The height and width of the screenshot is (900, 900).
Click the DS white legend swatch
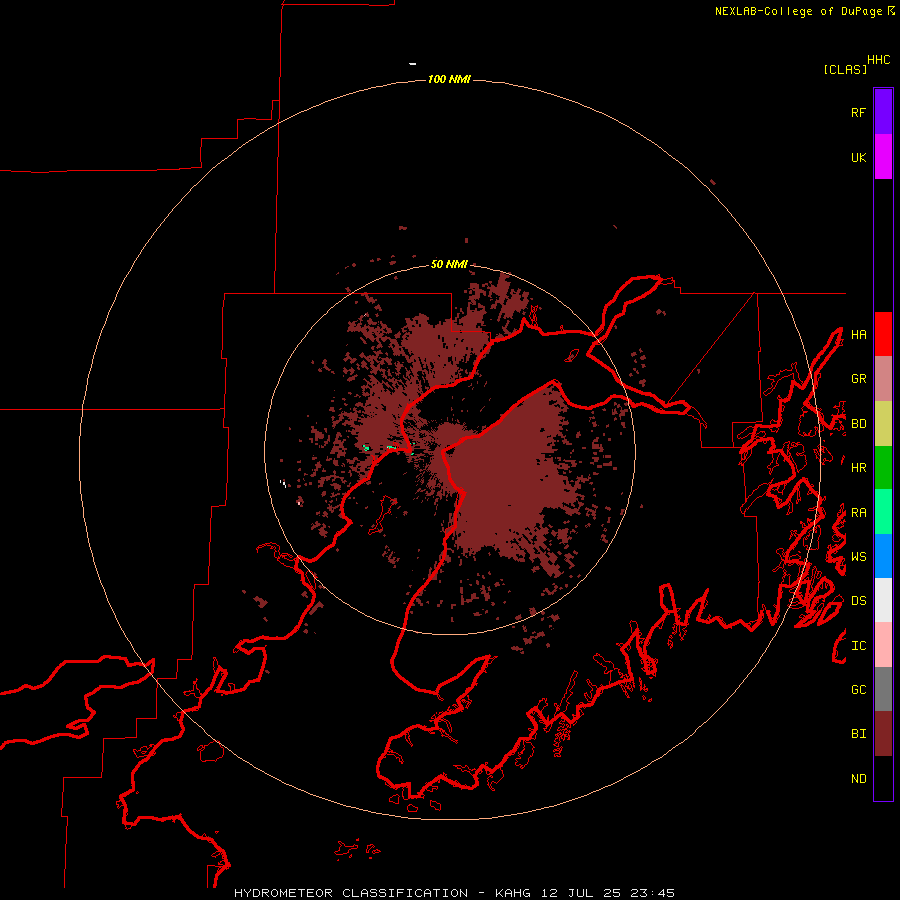coord(883,600)
